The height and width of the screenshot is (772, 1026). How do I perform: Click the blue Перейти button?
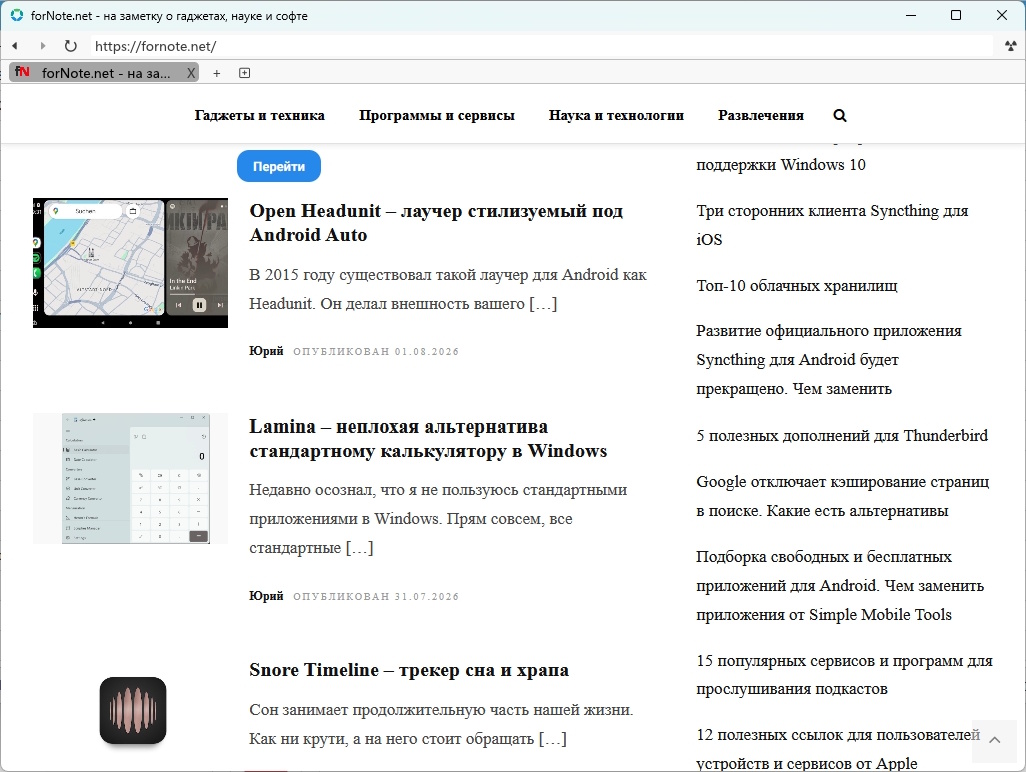279,166
